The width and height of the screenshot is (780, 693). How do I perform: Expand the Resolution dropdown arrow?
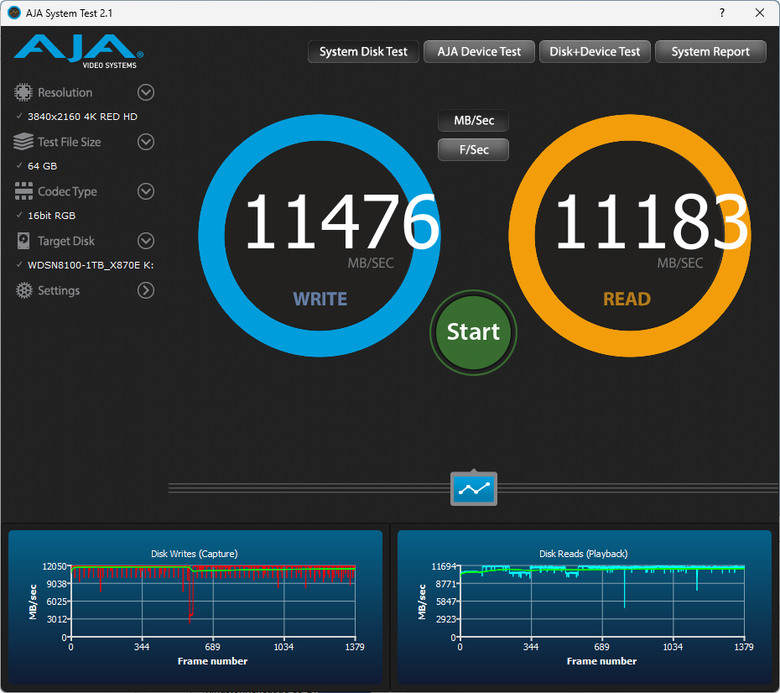point(146,93)
